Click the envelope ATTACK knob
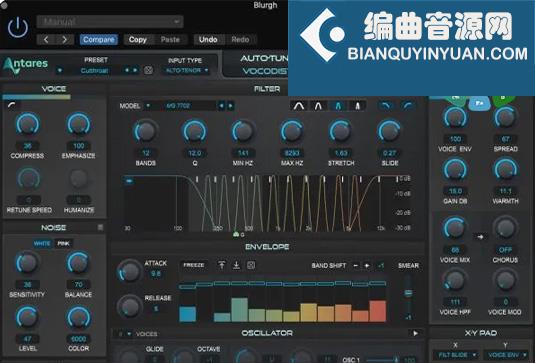The height and width of the screenshot is (363, 535). (x=129, y=272)
